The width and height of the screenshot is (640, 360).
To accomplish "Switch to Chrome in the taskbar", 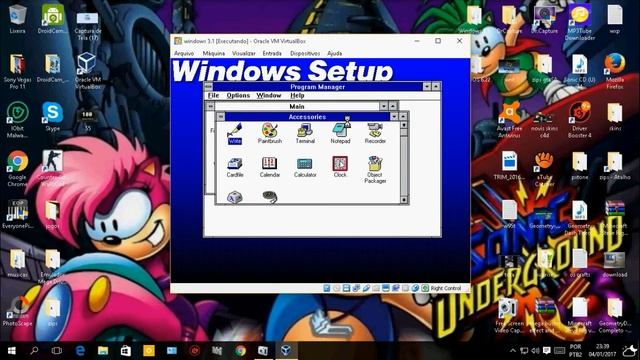I will 240,351.
